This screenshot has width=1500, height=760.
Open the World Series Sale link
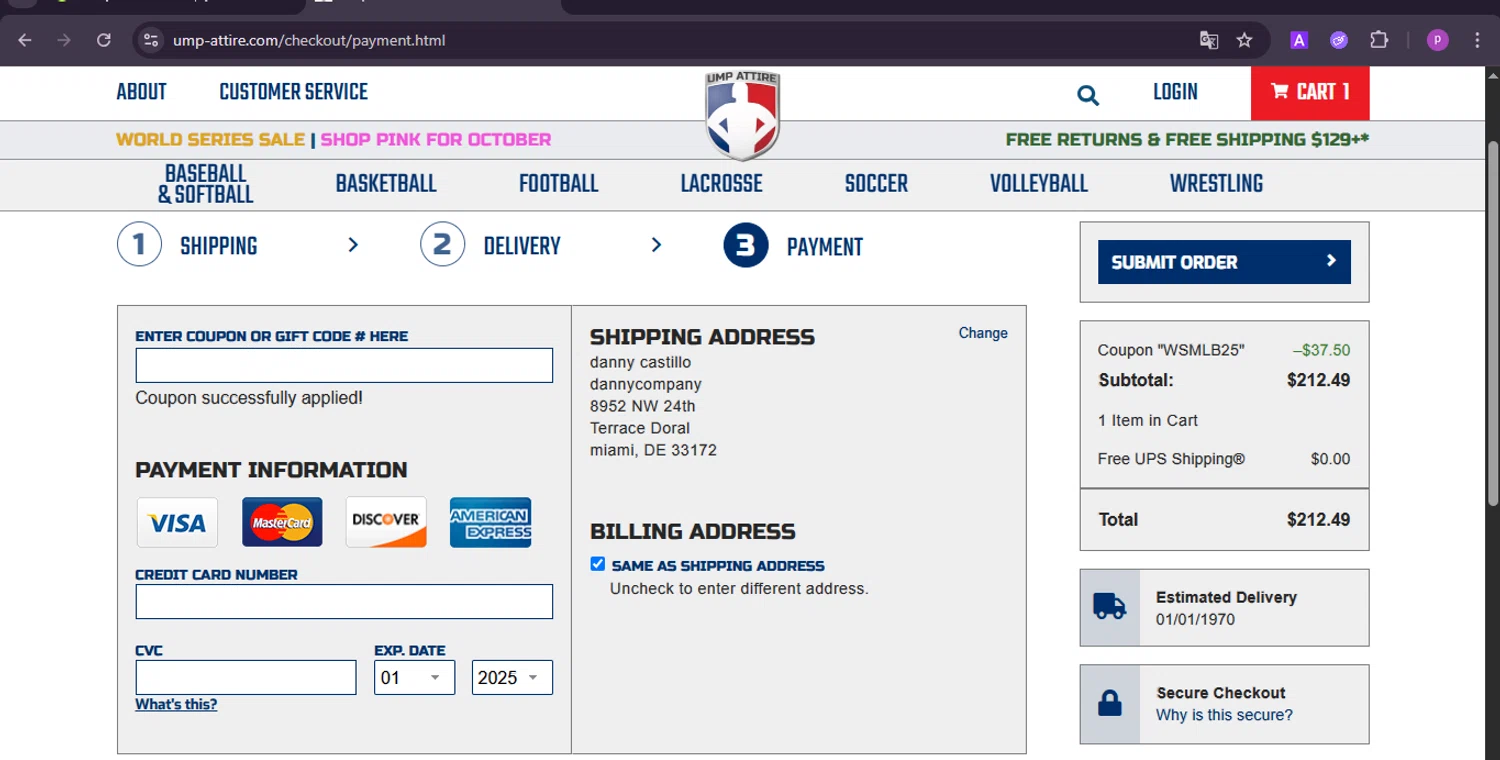point(210,140)
